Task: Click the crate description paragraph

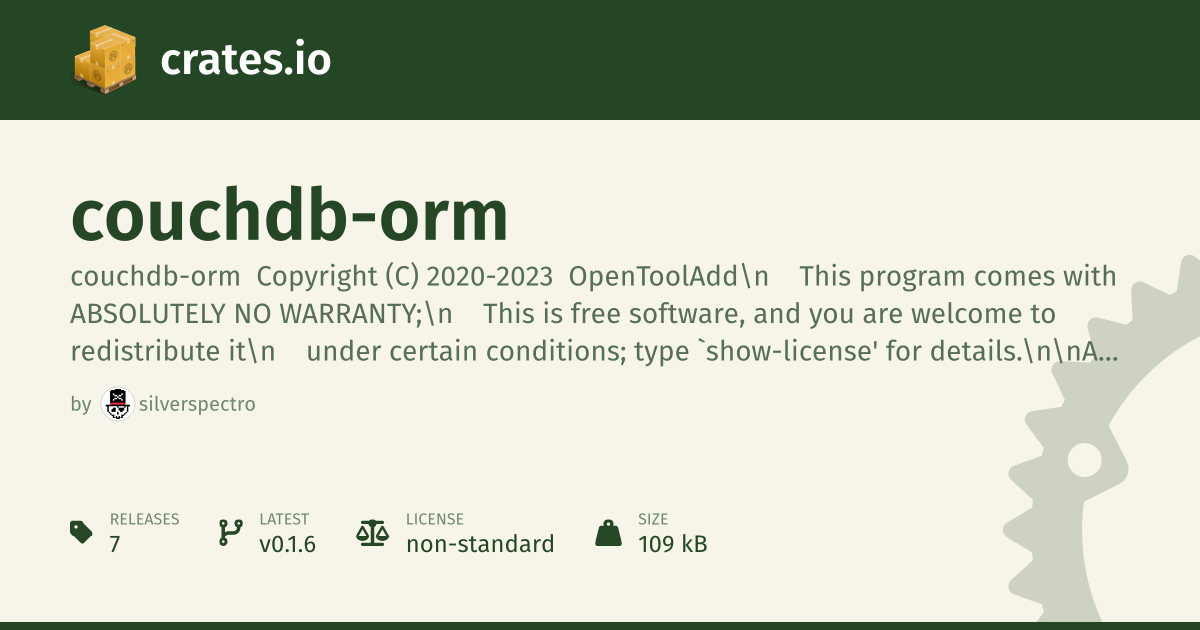Action: click(594, 313)
